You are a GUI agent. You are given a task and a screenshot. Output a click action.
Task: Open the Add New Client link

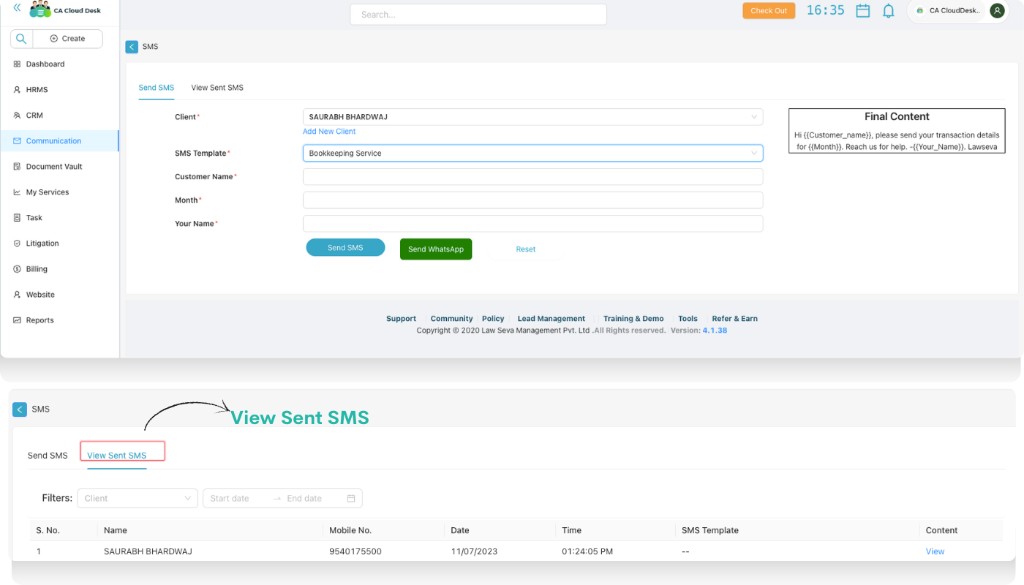coord(330,131)
